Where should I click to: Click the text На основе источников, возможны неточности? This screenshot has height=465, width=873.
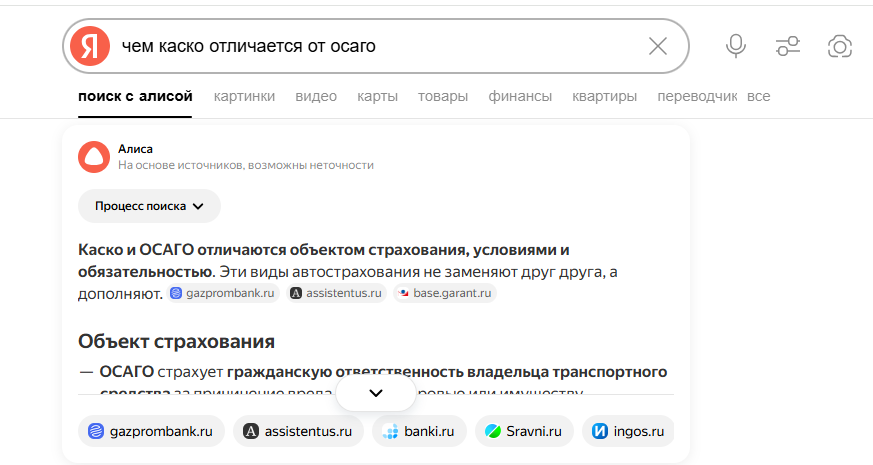click(x=246, y=165)
